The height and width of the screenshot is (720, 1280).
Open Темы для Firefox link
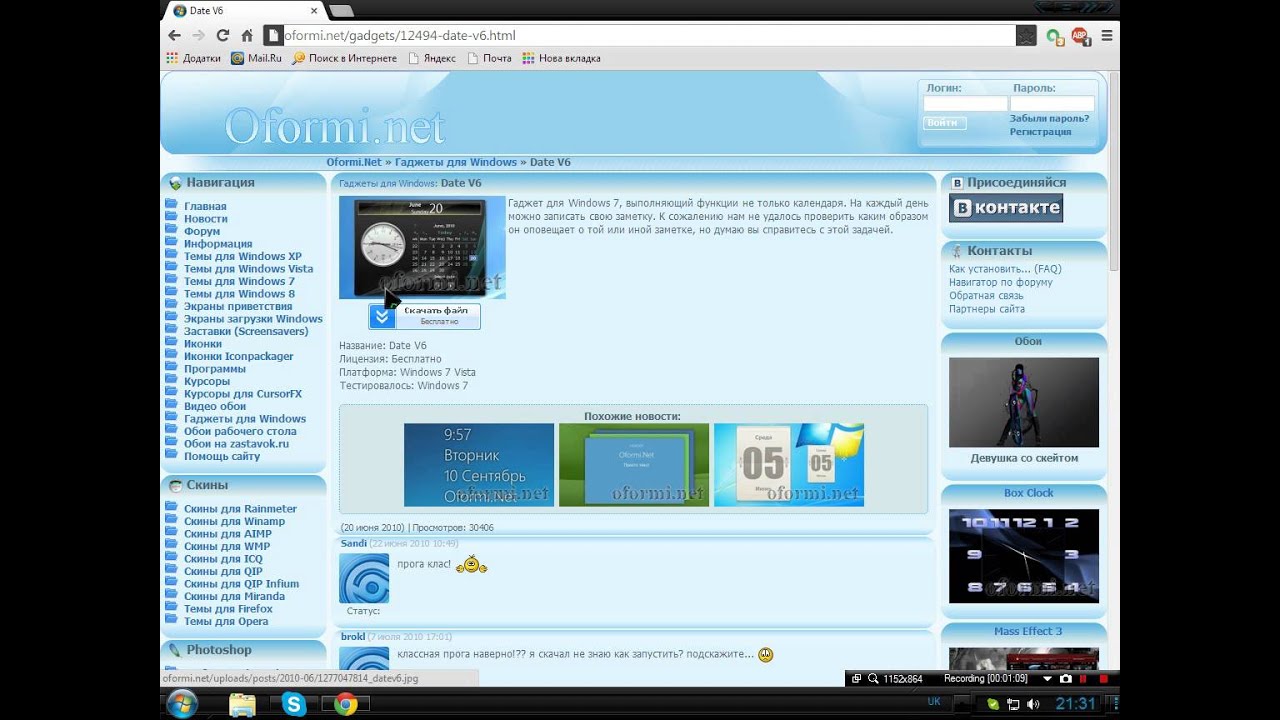(x=228, y=609)
